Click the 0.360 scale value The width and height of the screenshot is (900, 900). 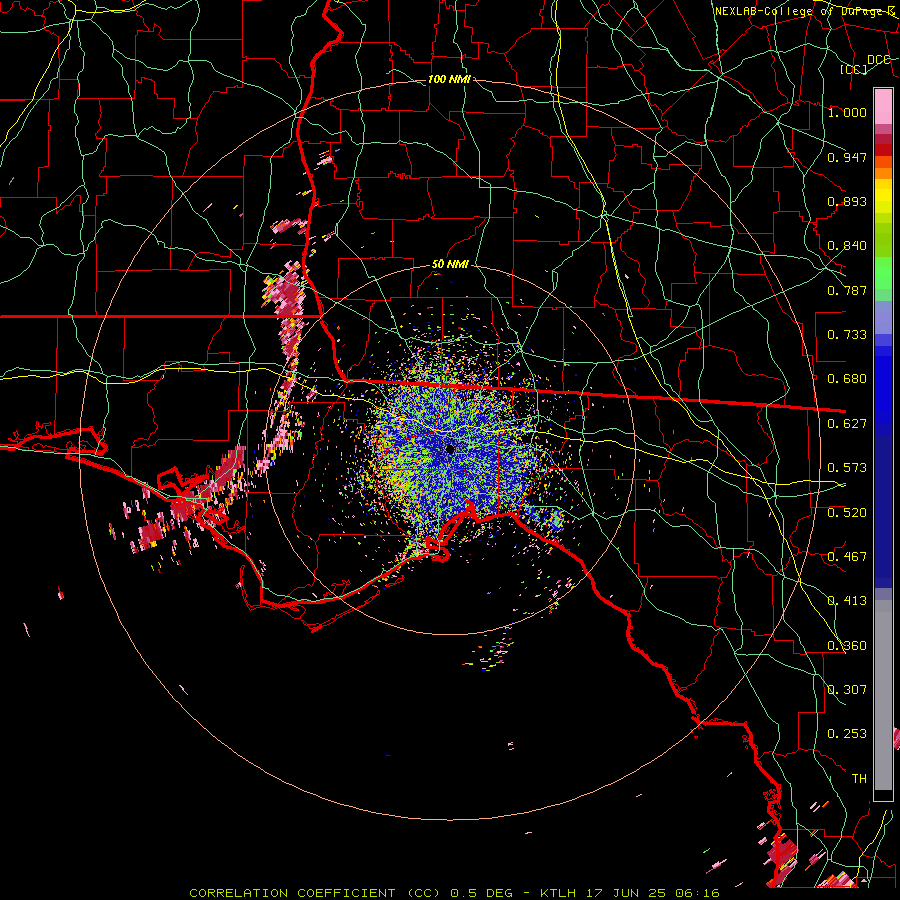[847, 646]
